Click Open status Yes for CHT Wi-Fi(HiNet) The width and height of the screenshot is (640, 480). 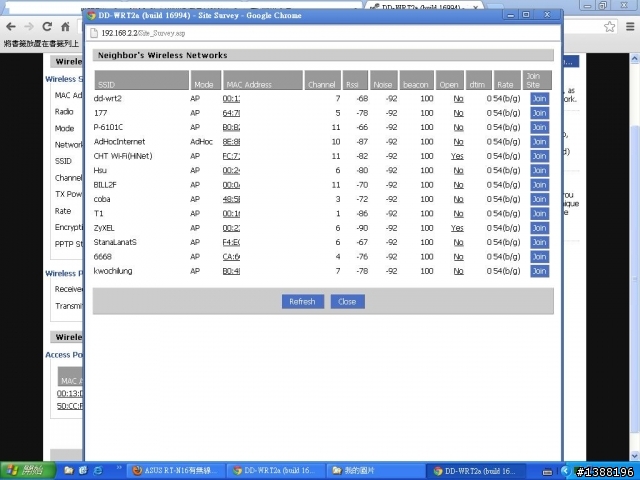point(457,156)
